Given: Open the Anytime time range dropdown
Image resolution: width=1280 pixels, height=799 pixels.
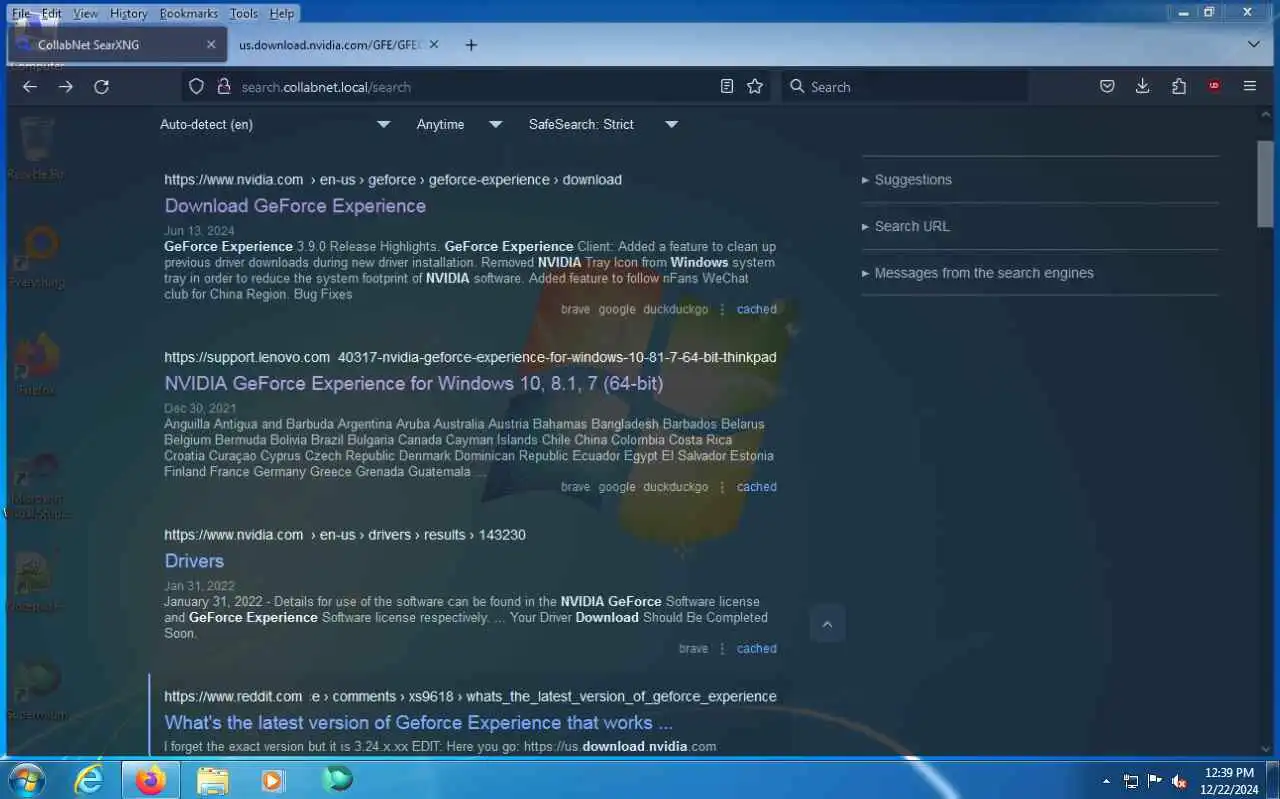Looking at the screenshot, I should coord(459,124).
